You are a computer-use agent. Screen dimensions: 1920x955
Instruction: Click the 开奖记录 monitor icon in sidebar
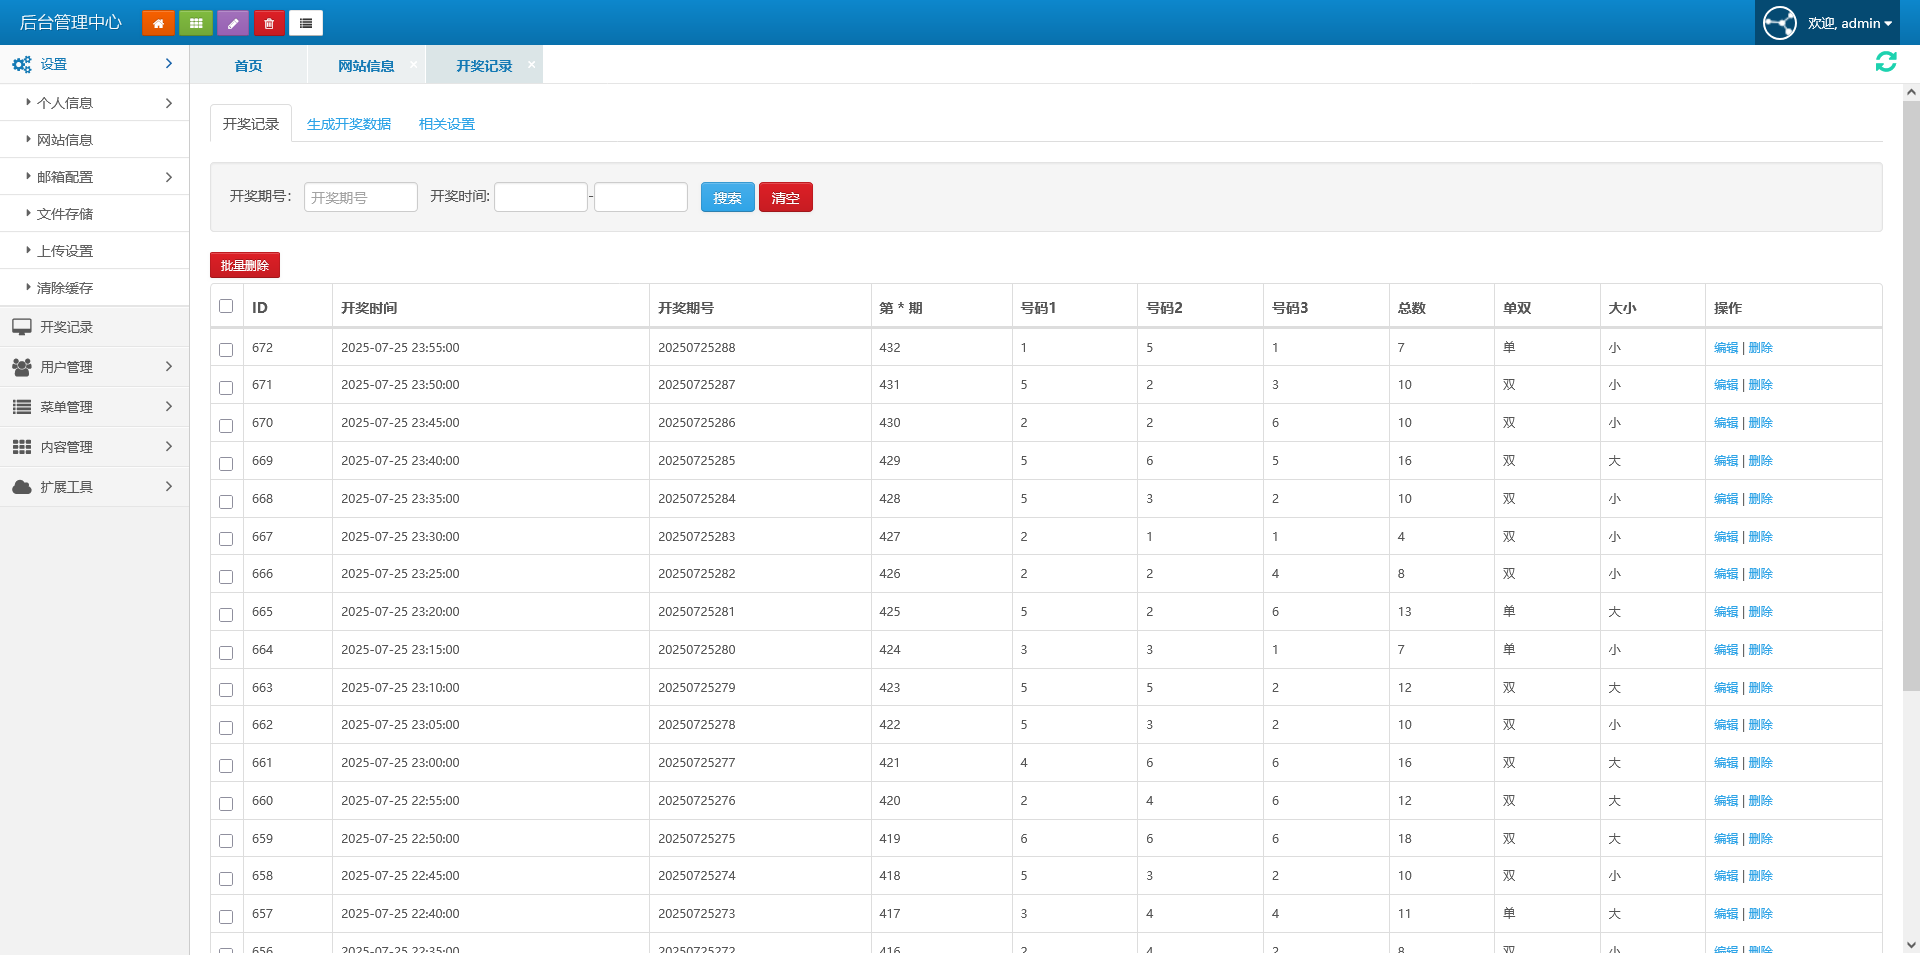(21, 327)
